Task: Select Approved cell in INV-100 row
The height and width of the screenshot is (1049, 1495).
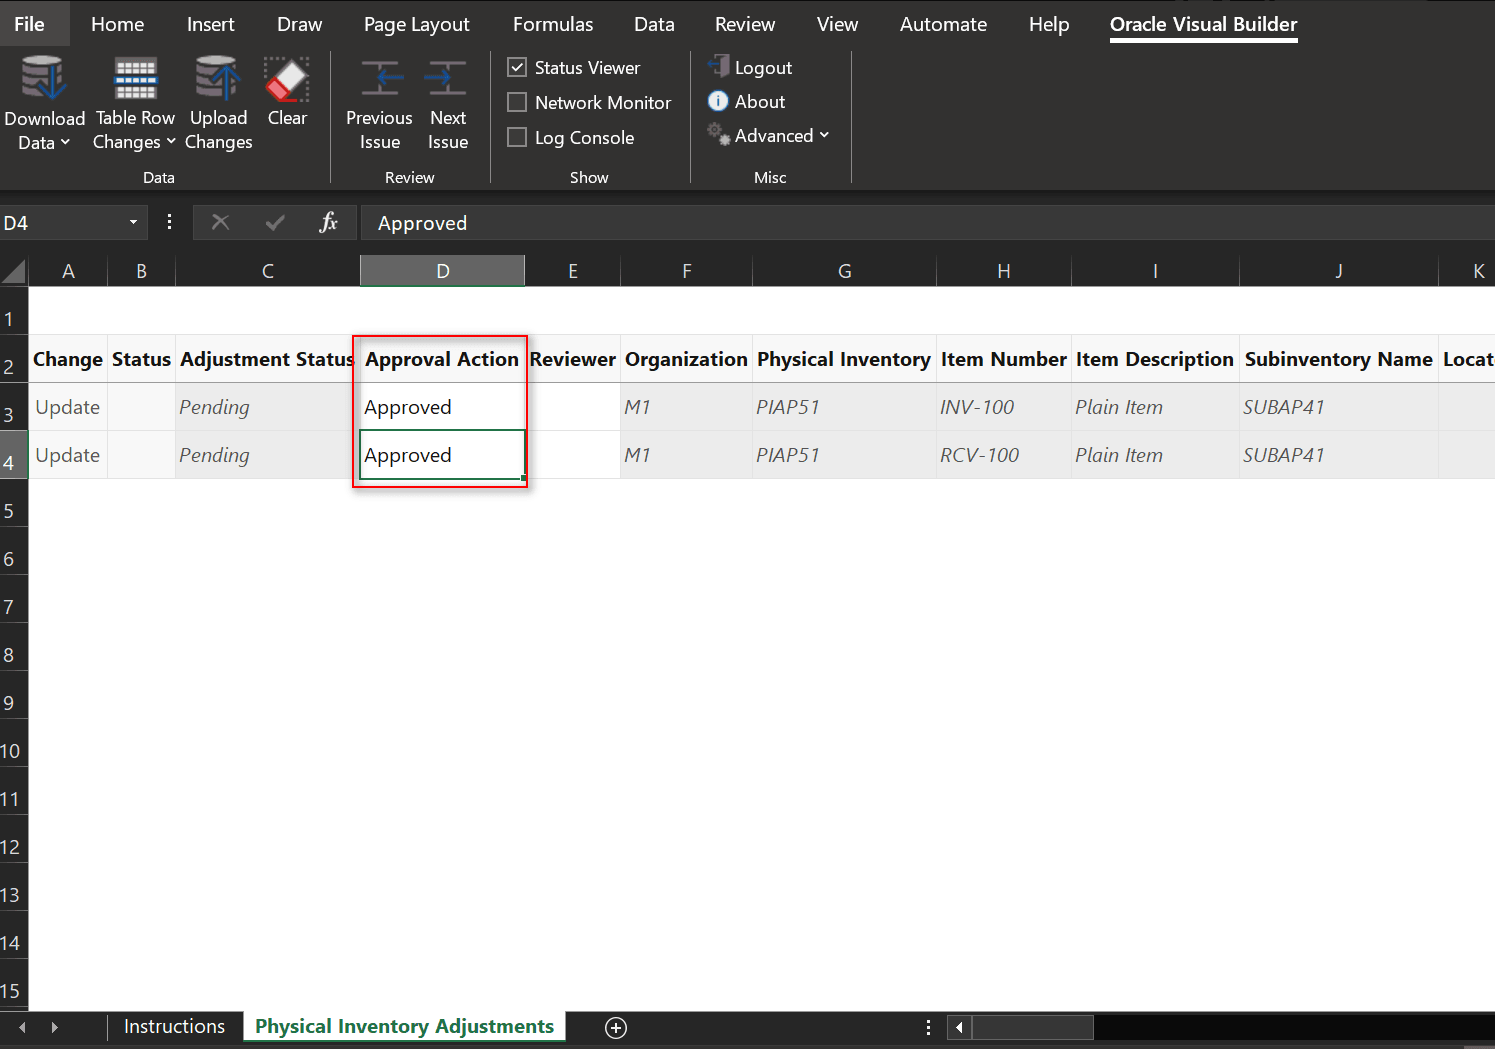Action: (442, 407)
